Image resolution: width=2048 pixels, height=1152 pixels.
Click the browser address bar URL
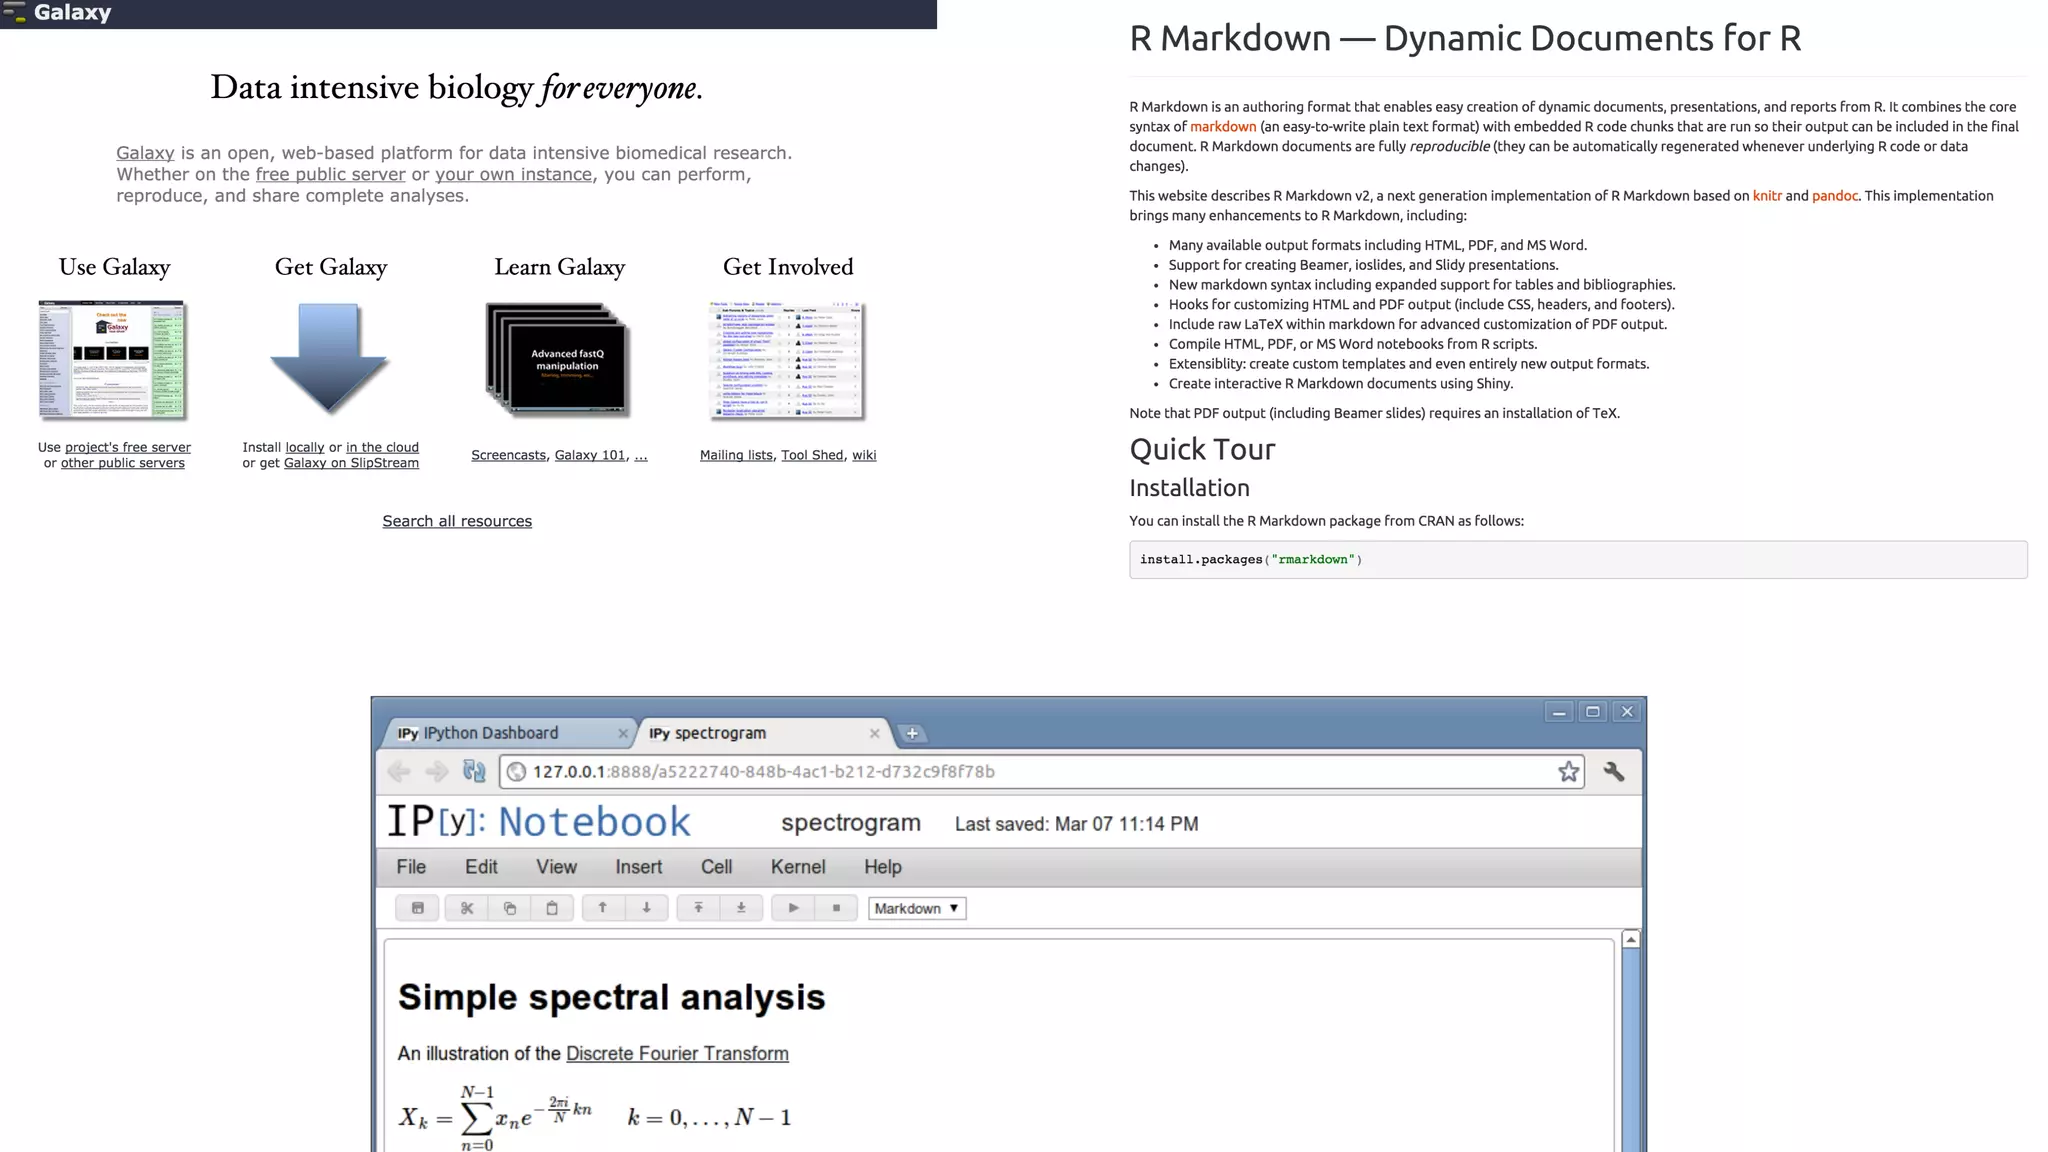click(763, 771)
